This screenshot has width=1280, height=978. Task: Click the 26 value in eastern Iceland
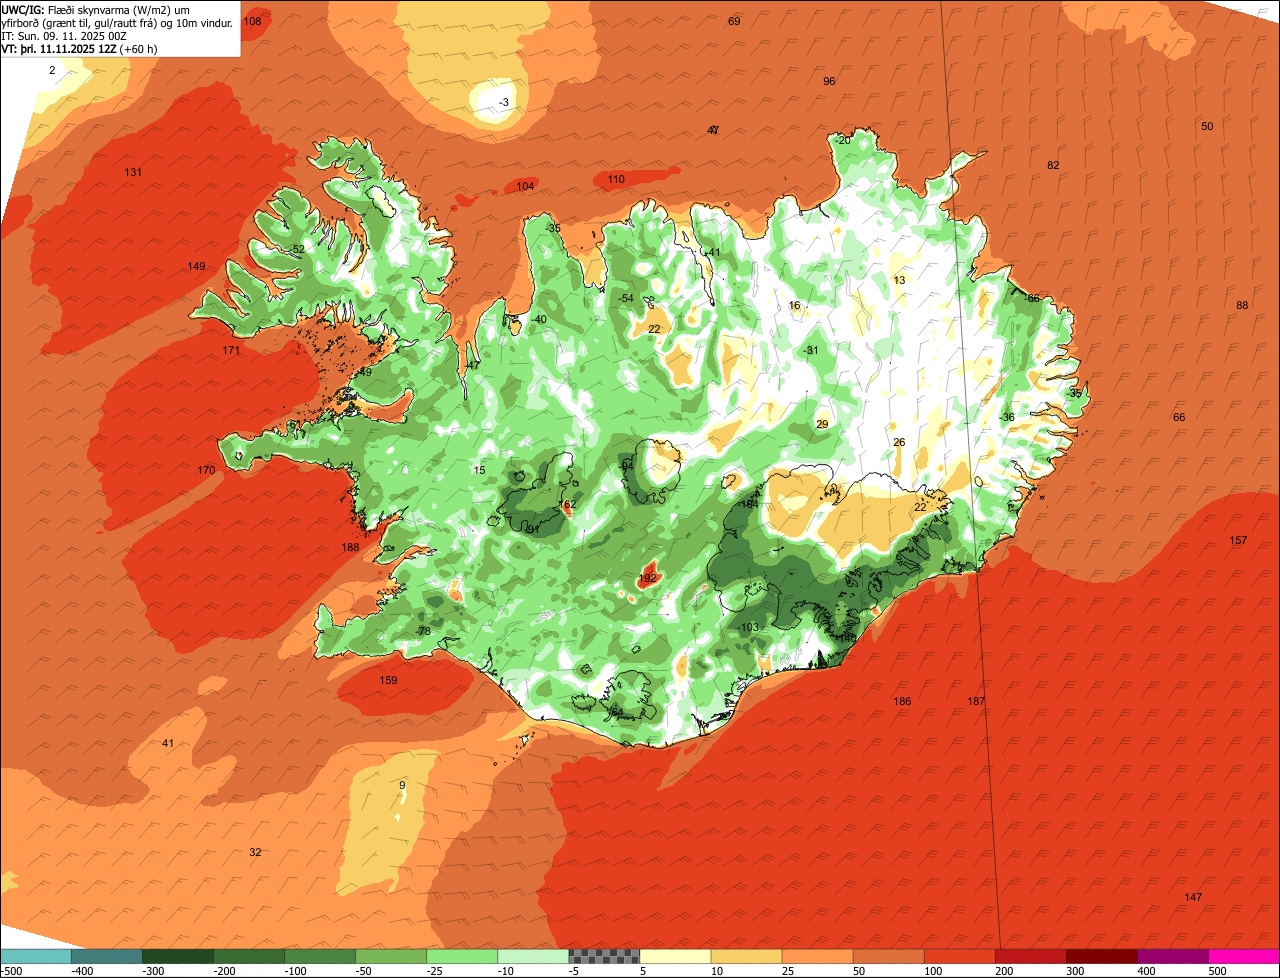[x=899, y=442]
